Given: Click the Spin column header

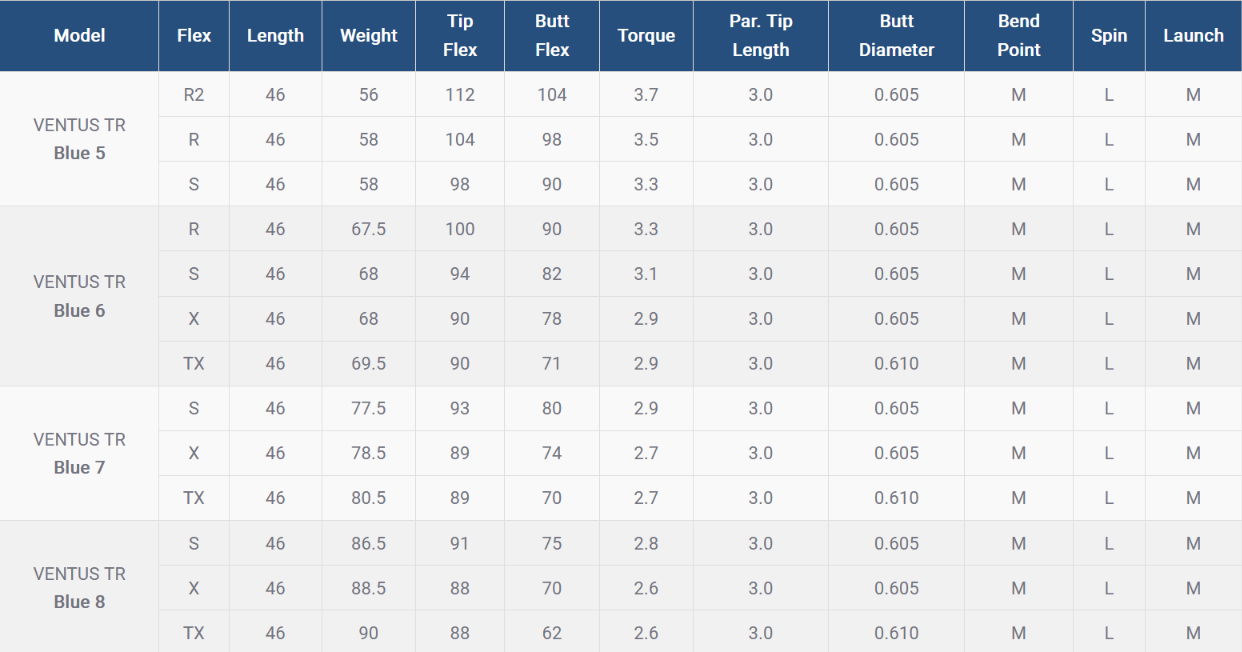Looking at the screenshot, I should pos(1109,36).
